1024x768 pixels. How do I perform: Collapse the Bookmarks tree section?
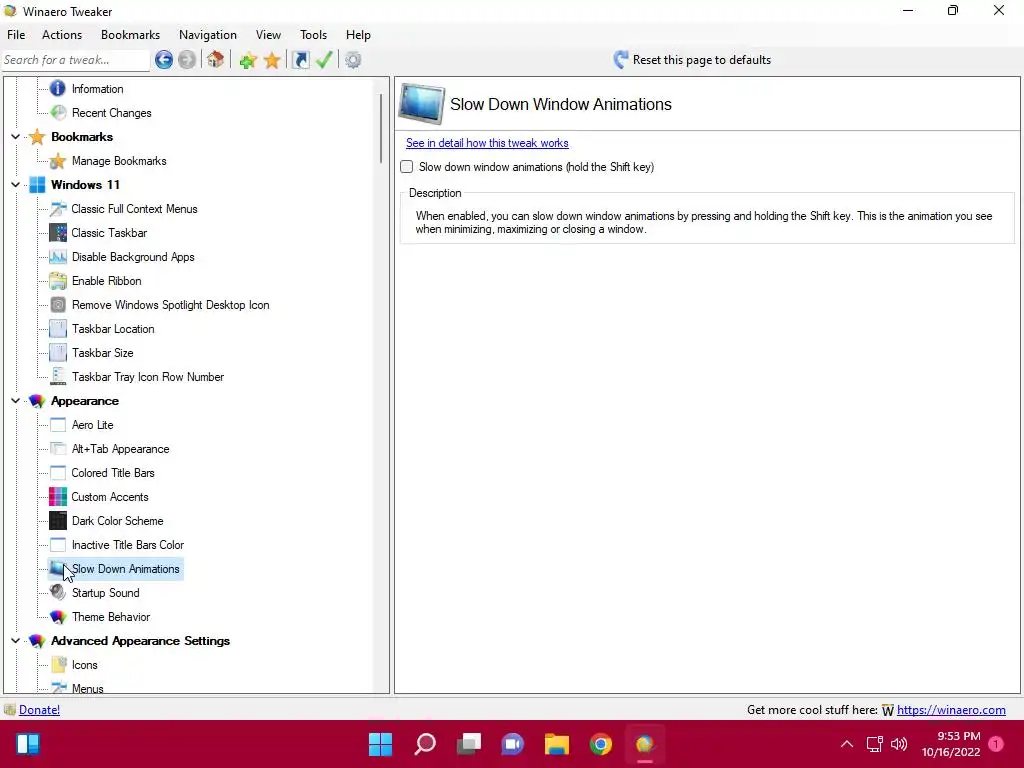click(x=16, y=136)
